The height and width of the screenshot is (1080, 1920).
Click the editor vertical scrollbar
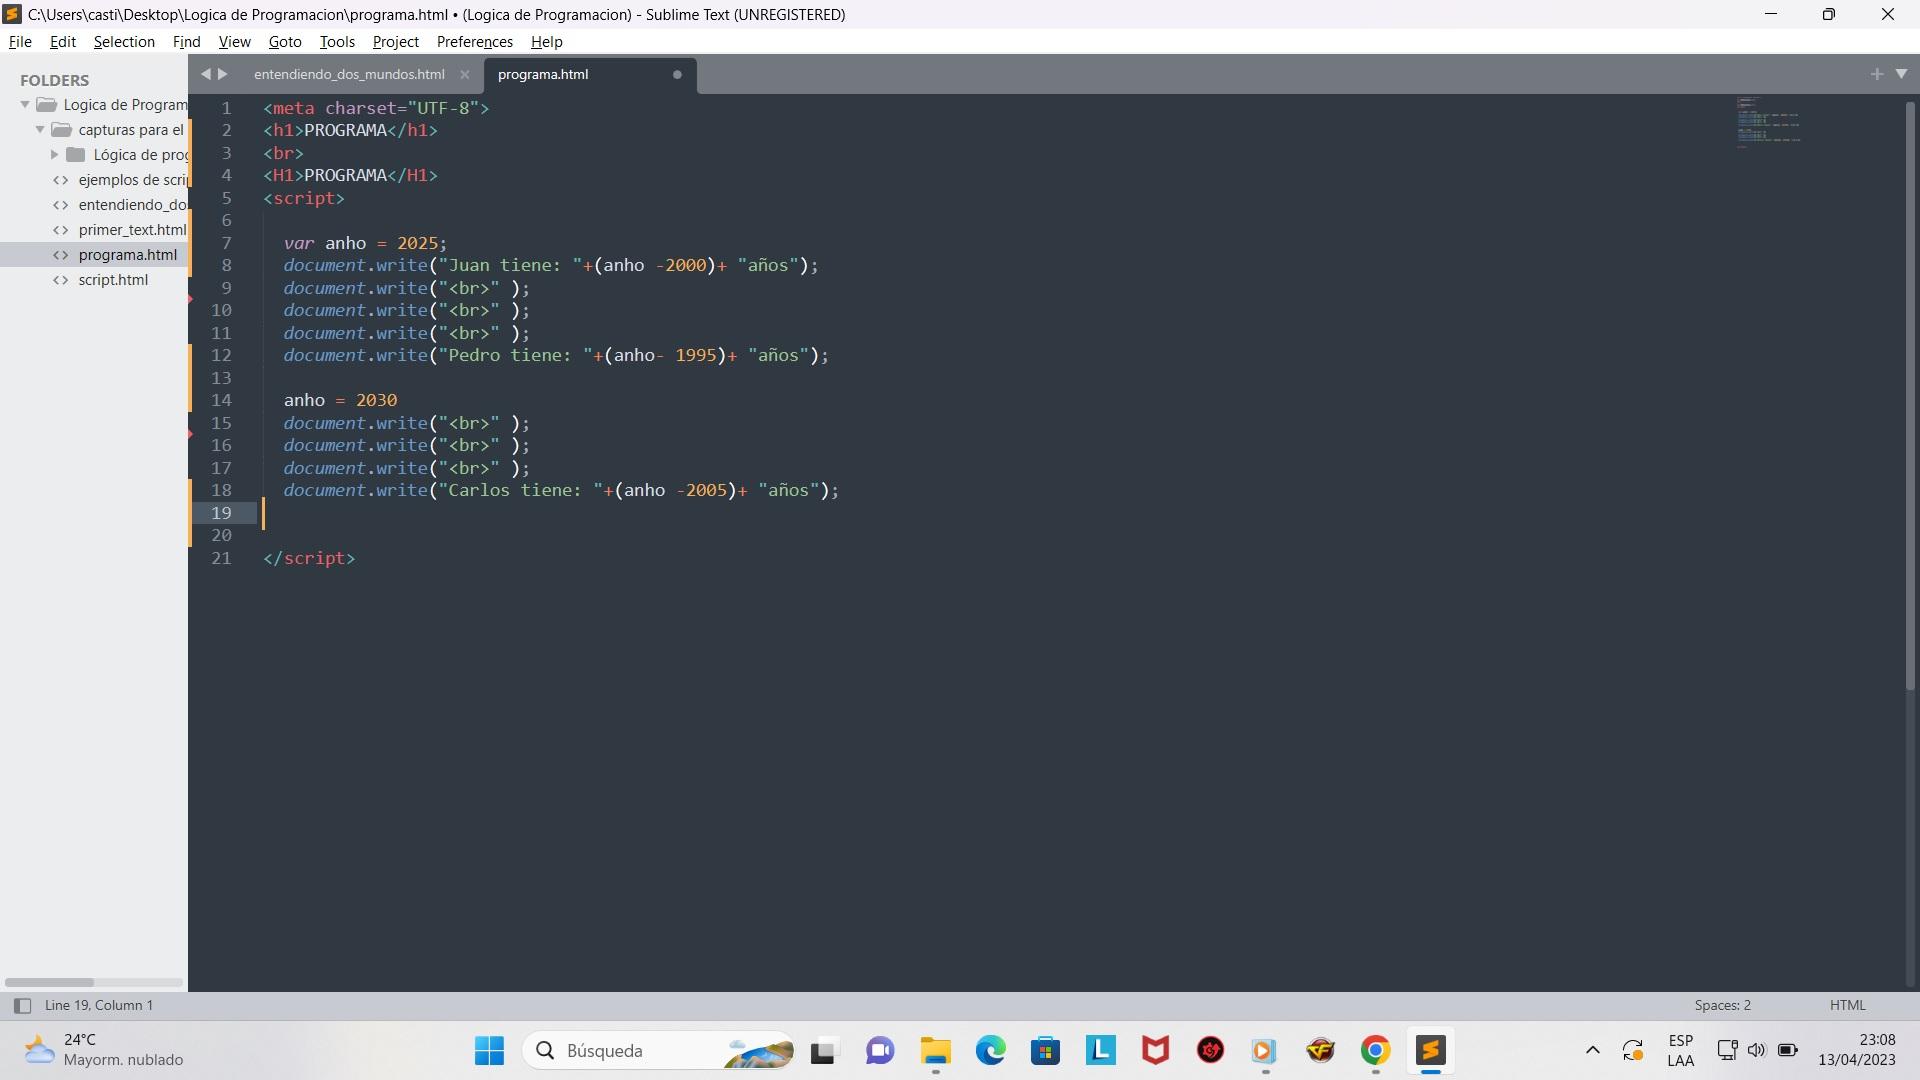[1911, 395]
